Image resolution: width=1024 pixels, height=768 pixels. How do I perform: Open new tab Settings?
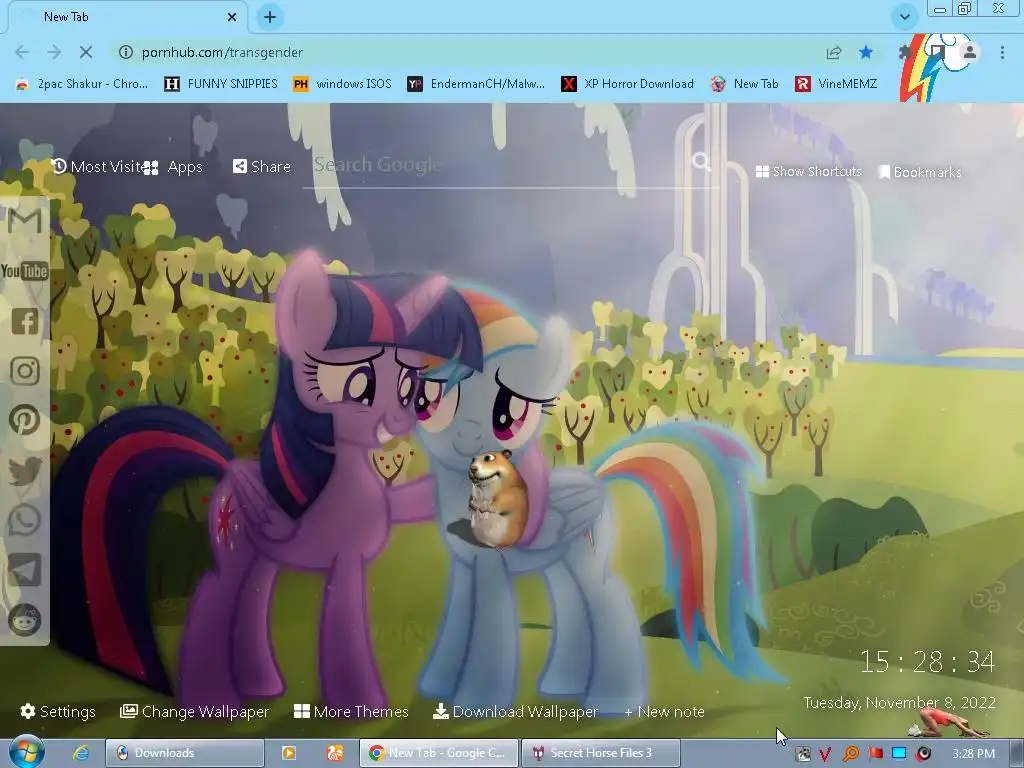click(x=57, y=711)
